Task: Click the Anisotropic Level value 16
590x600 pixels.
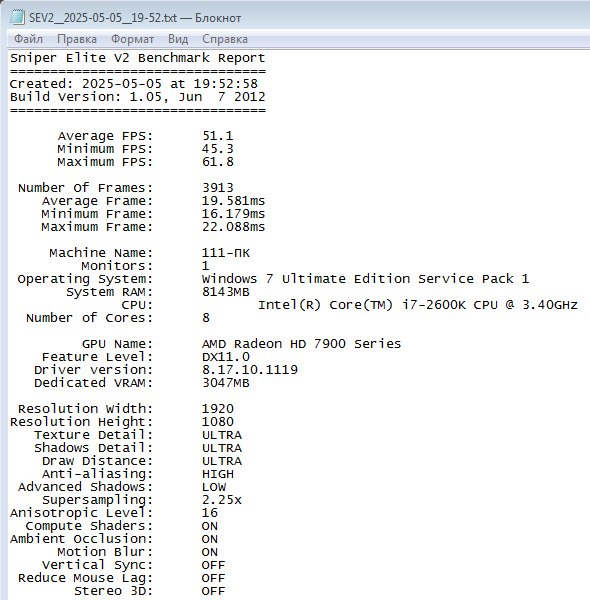Action: click(x=210, y=513)
